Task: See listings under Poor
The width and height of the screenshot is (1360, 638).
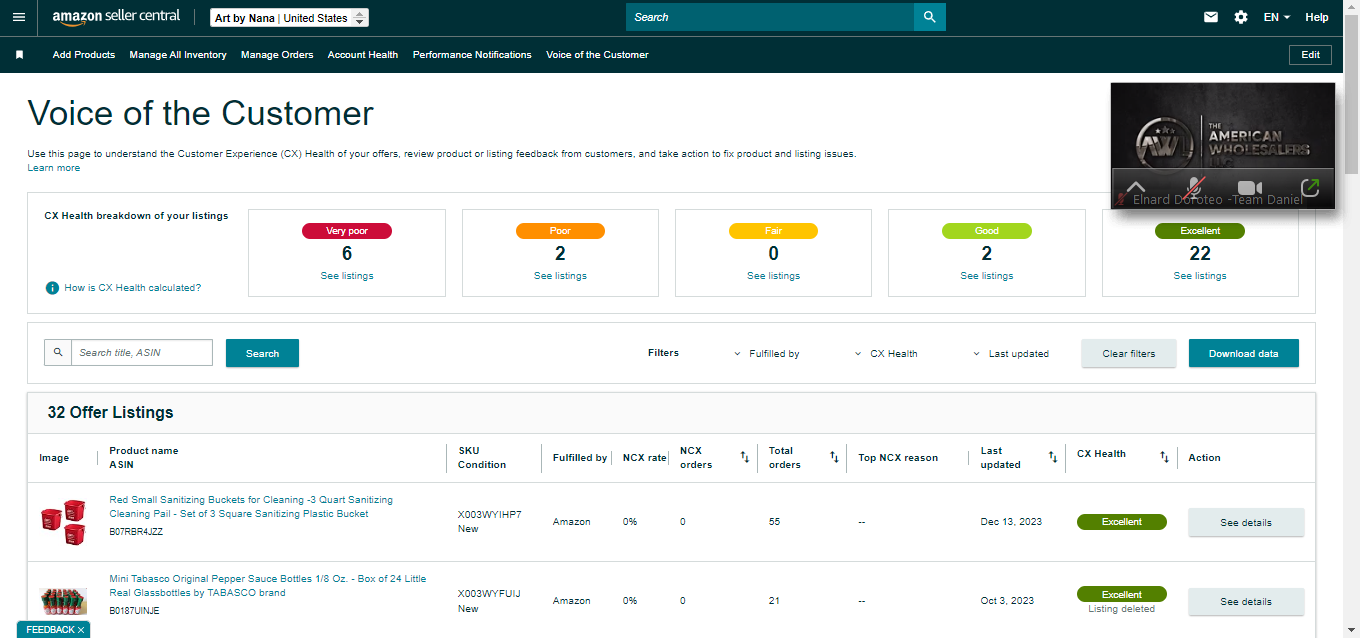Action: [560, 276]
